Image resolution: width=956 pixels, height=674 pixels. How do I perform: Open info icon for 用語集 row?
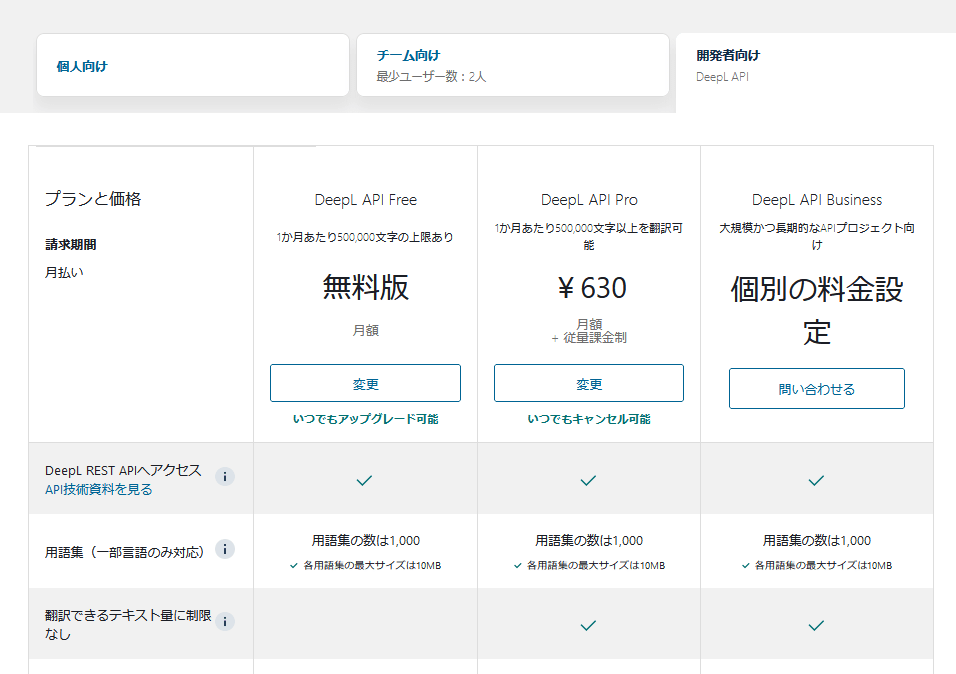click(225, 549)
